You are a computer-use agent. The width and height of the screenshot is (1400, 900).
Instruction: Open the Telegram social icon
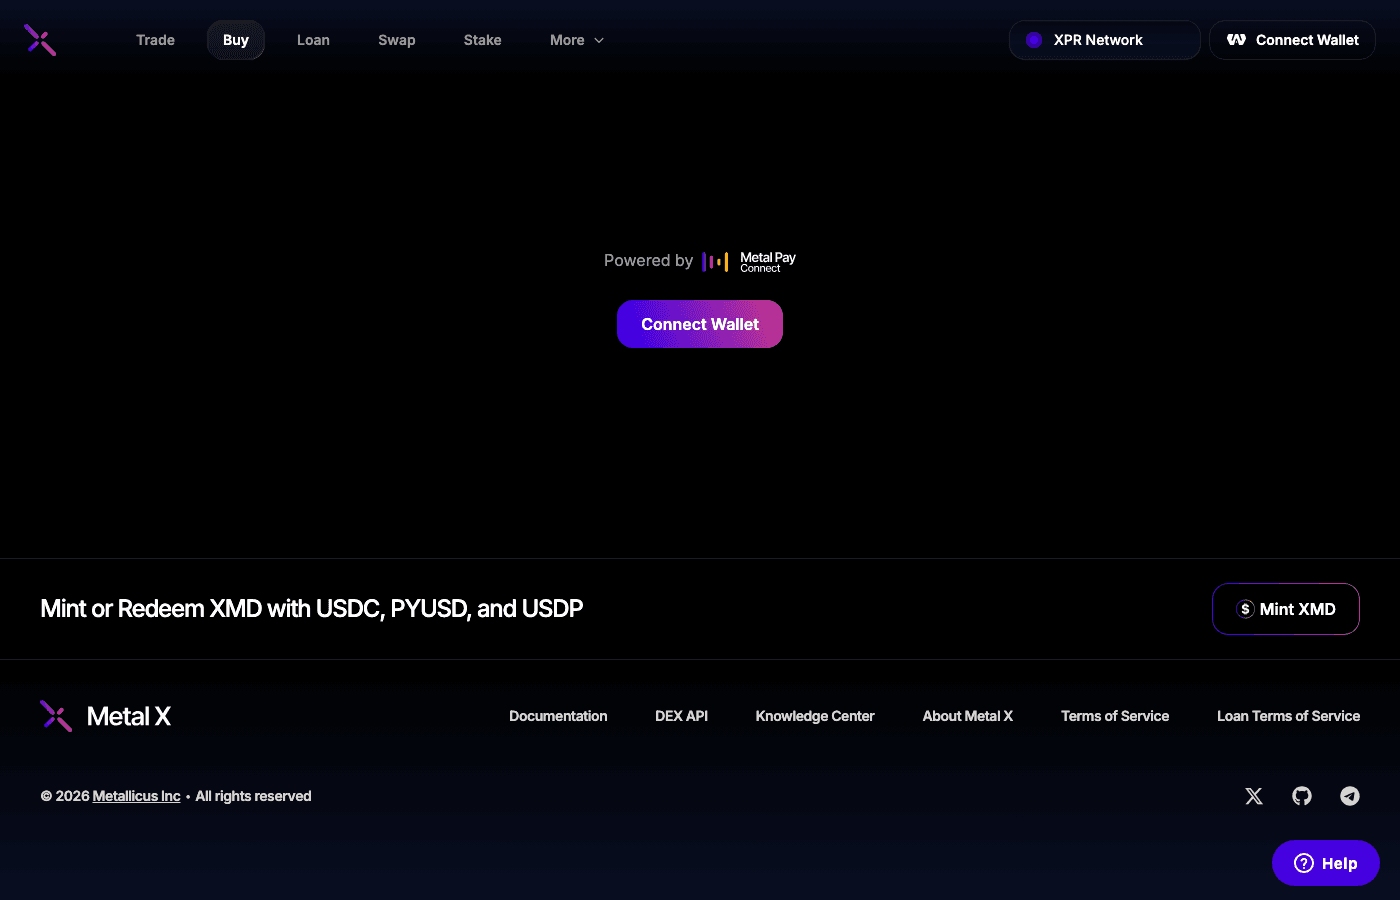click(x=1350, y=796)
